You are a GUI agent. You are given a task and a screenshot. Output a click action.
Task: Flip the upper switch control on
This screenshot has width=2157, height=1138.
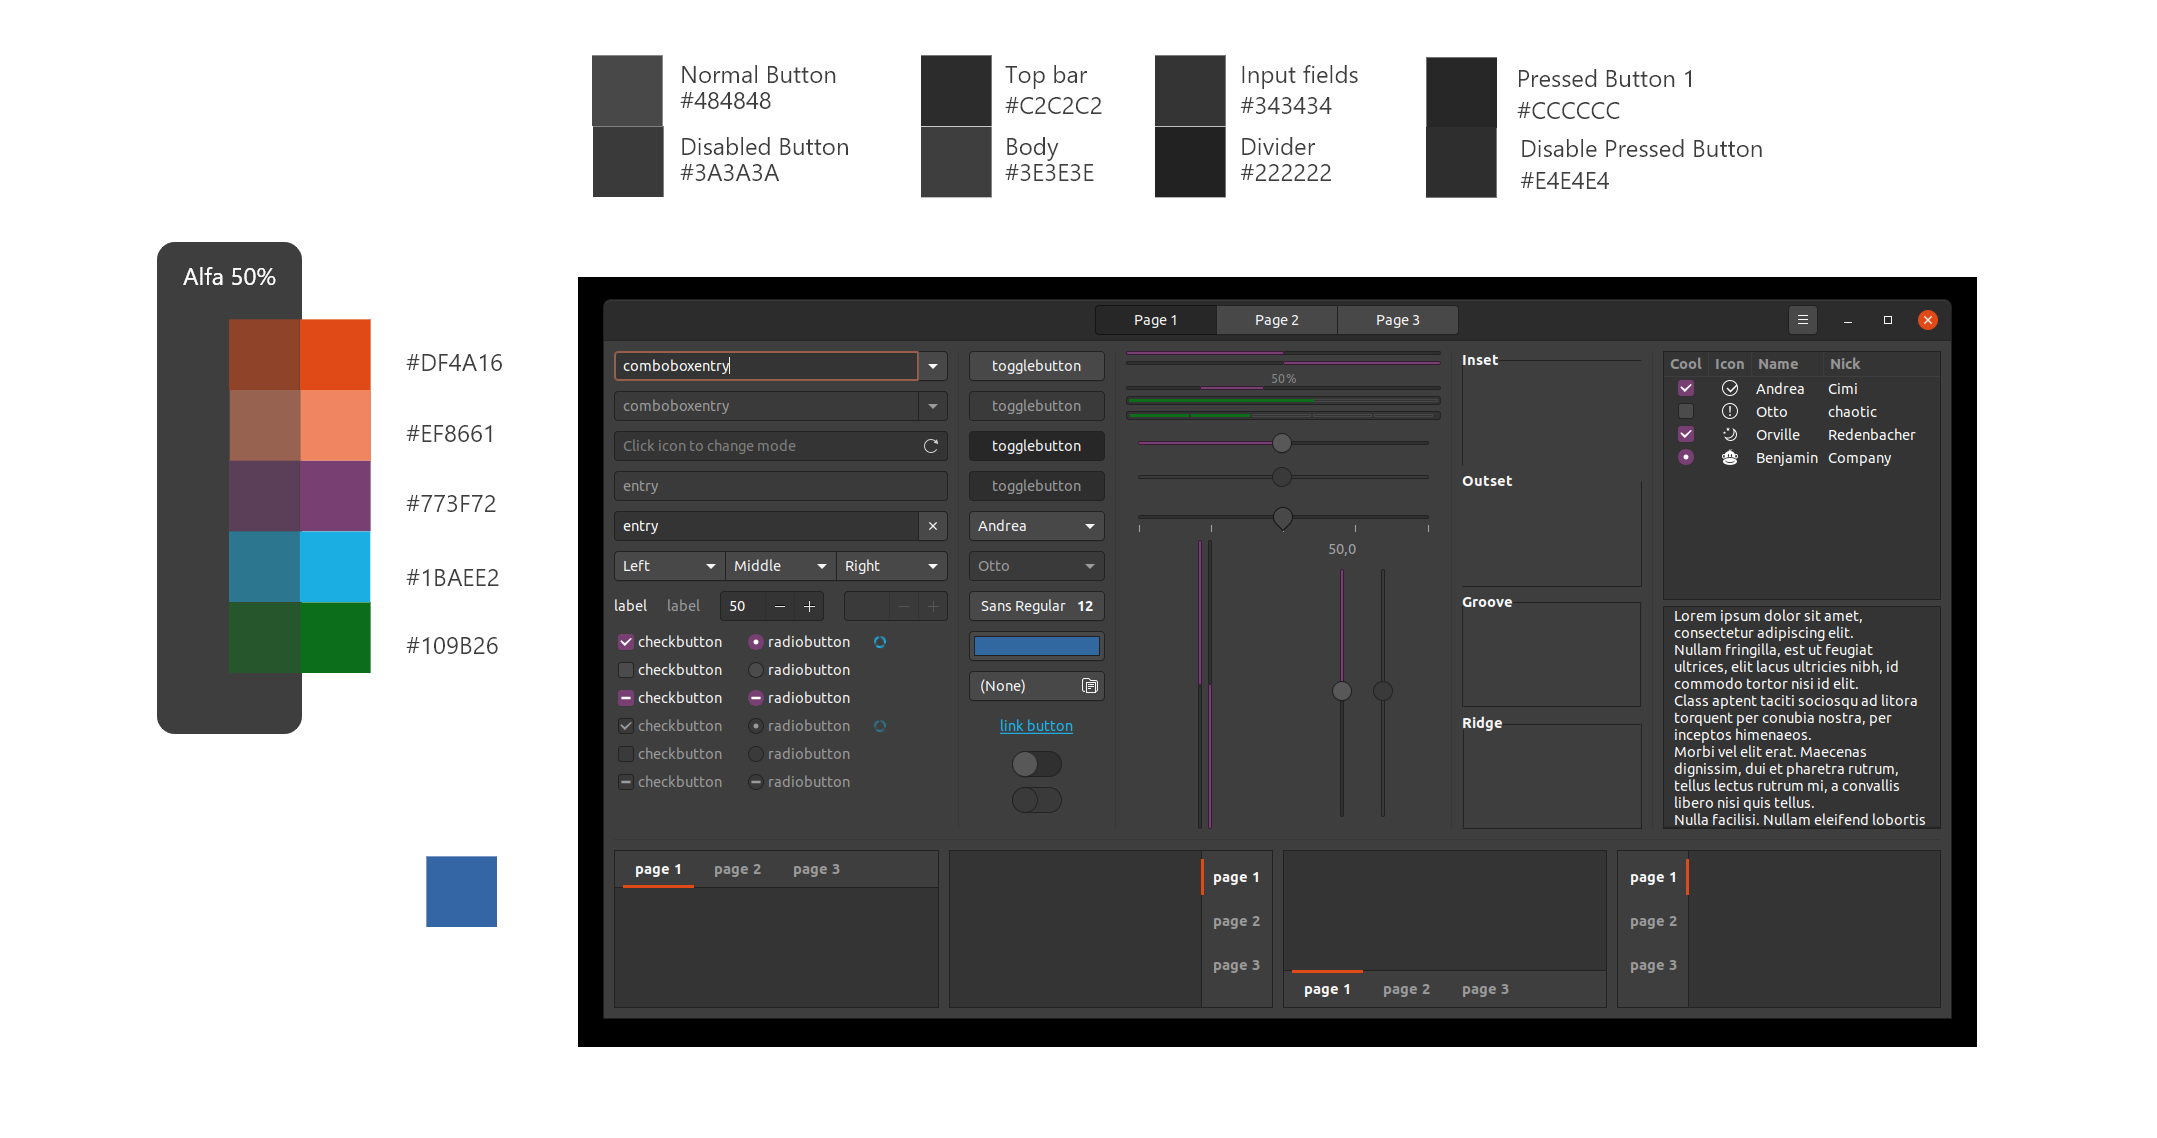1036,763
